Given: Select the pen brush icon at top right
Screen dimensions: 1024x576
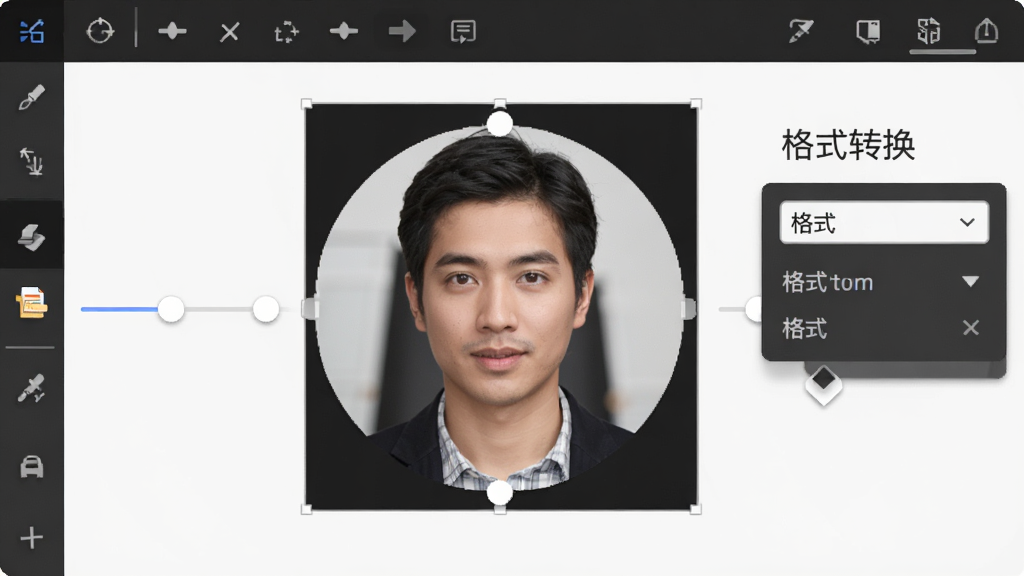Looking at the screenshot, I should 801,31.
